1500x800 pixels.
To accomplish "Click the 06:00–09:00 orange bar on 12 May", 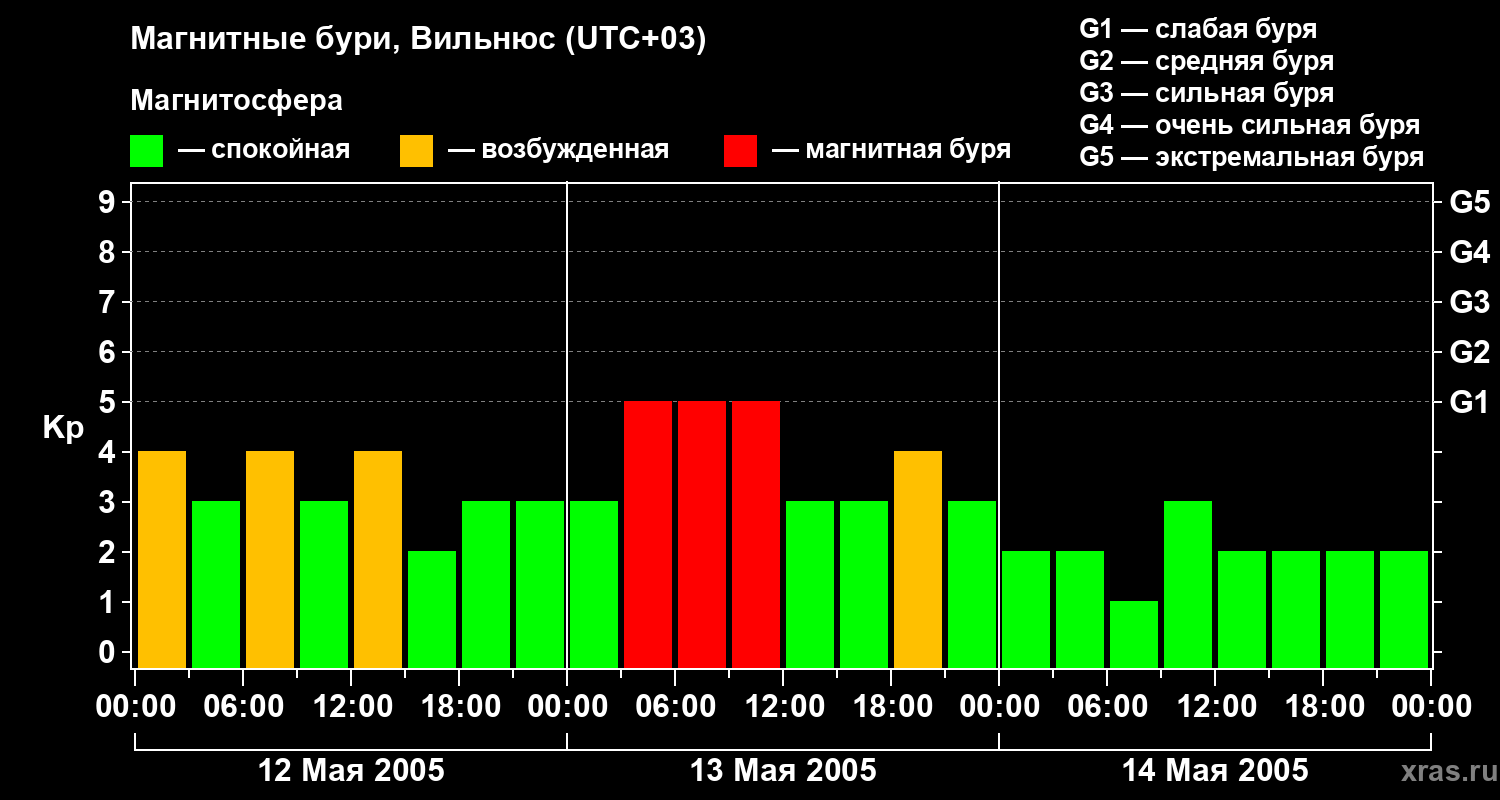I will (270, 559).
